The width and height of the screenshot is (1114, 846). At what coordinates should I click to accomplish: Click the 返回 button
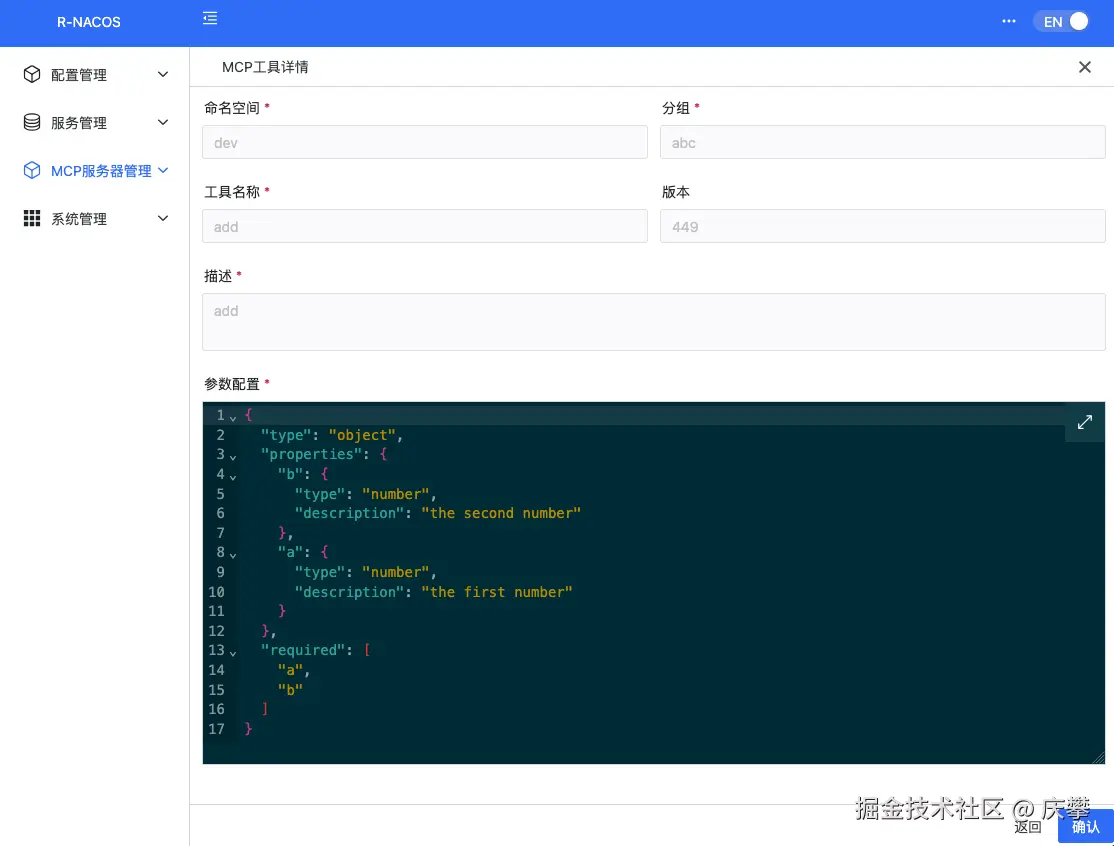point(1027,827)
